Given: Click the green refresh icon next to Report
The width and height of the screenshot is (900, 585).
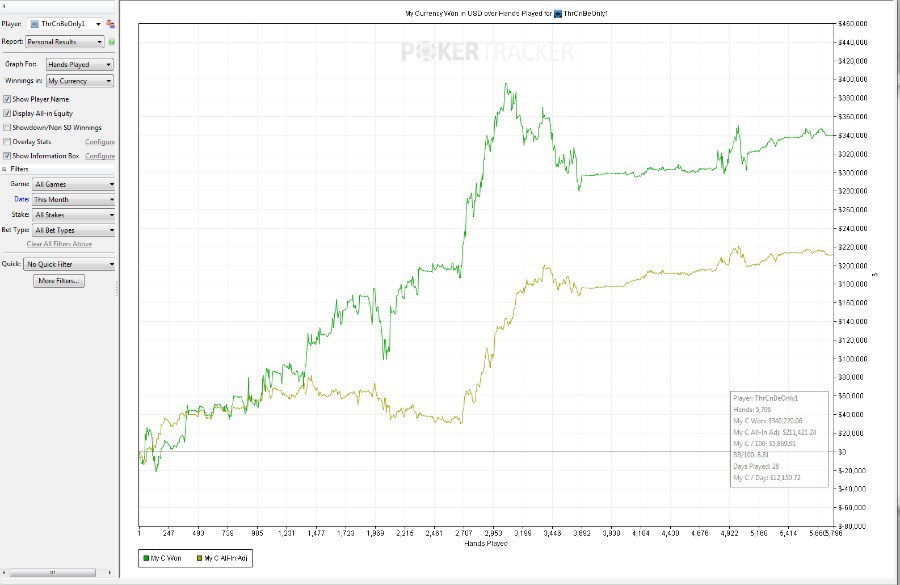Looking at the screenshot, I should click(111, 42).
